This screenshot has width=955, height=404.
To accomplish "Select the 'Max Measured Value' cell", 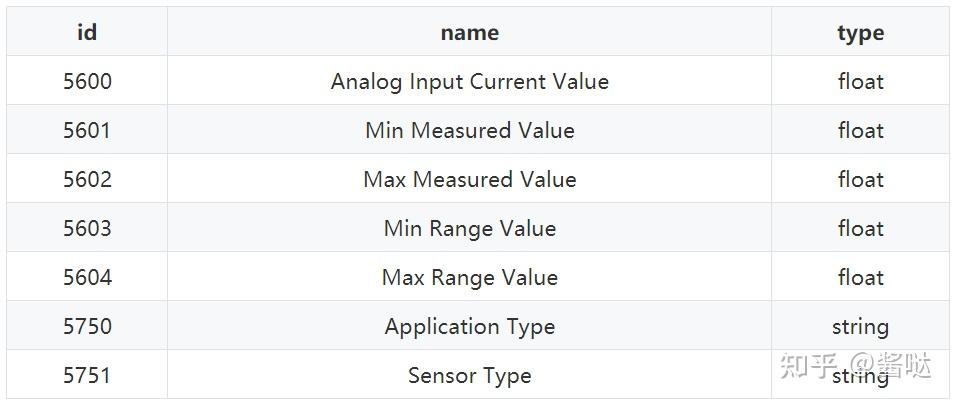I will (470, 179).
